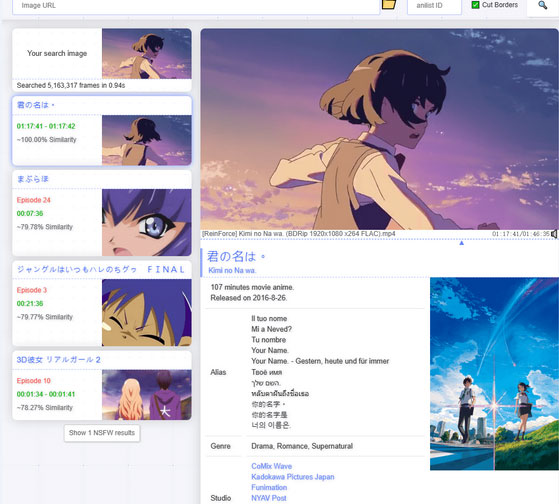Click Show 1 NSFW results button
Image resolution: width=559 pixels, height=504 pixels.
pos(102,433)
